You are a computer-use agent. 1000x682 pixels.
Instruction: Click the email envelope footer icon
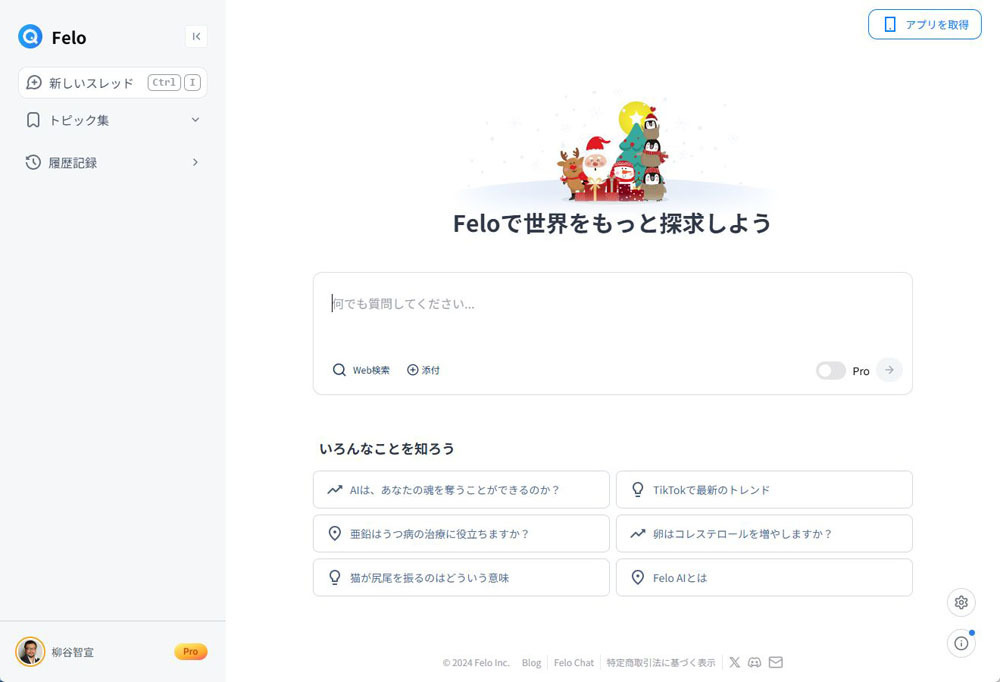(x=776, y=662)
